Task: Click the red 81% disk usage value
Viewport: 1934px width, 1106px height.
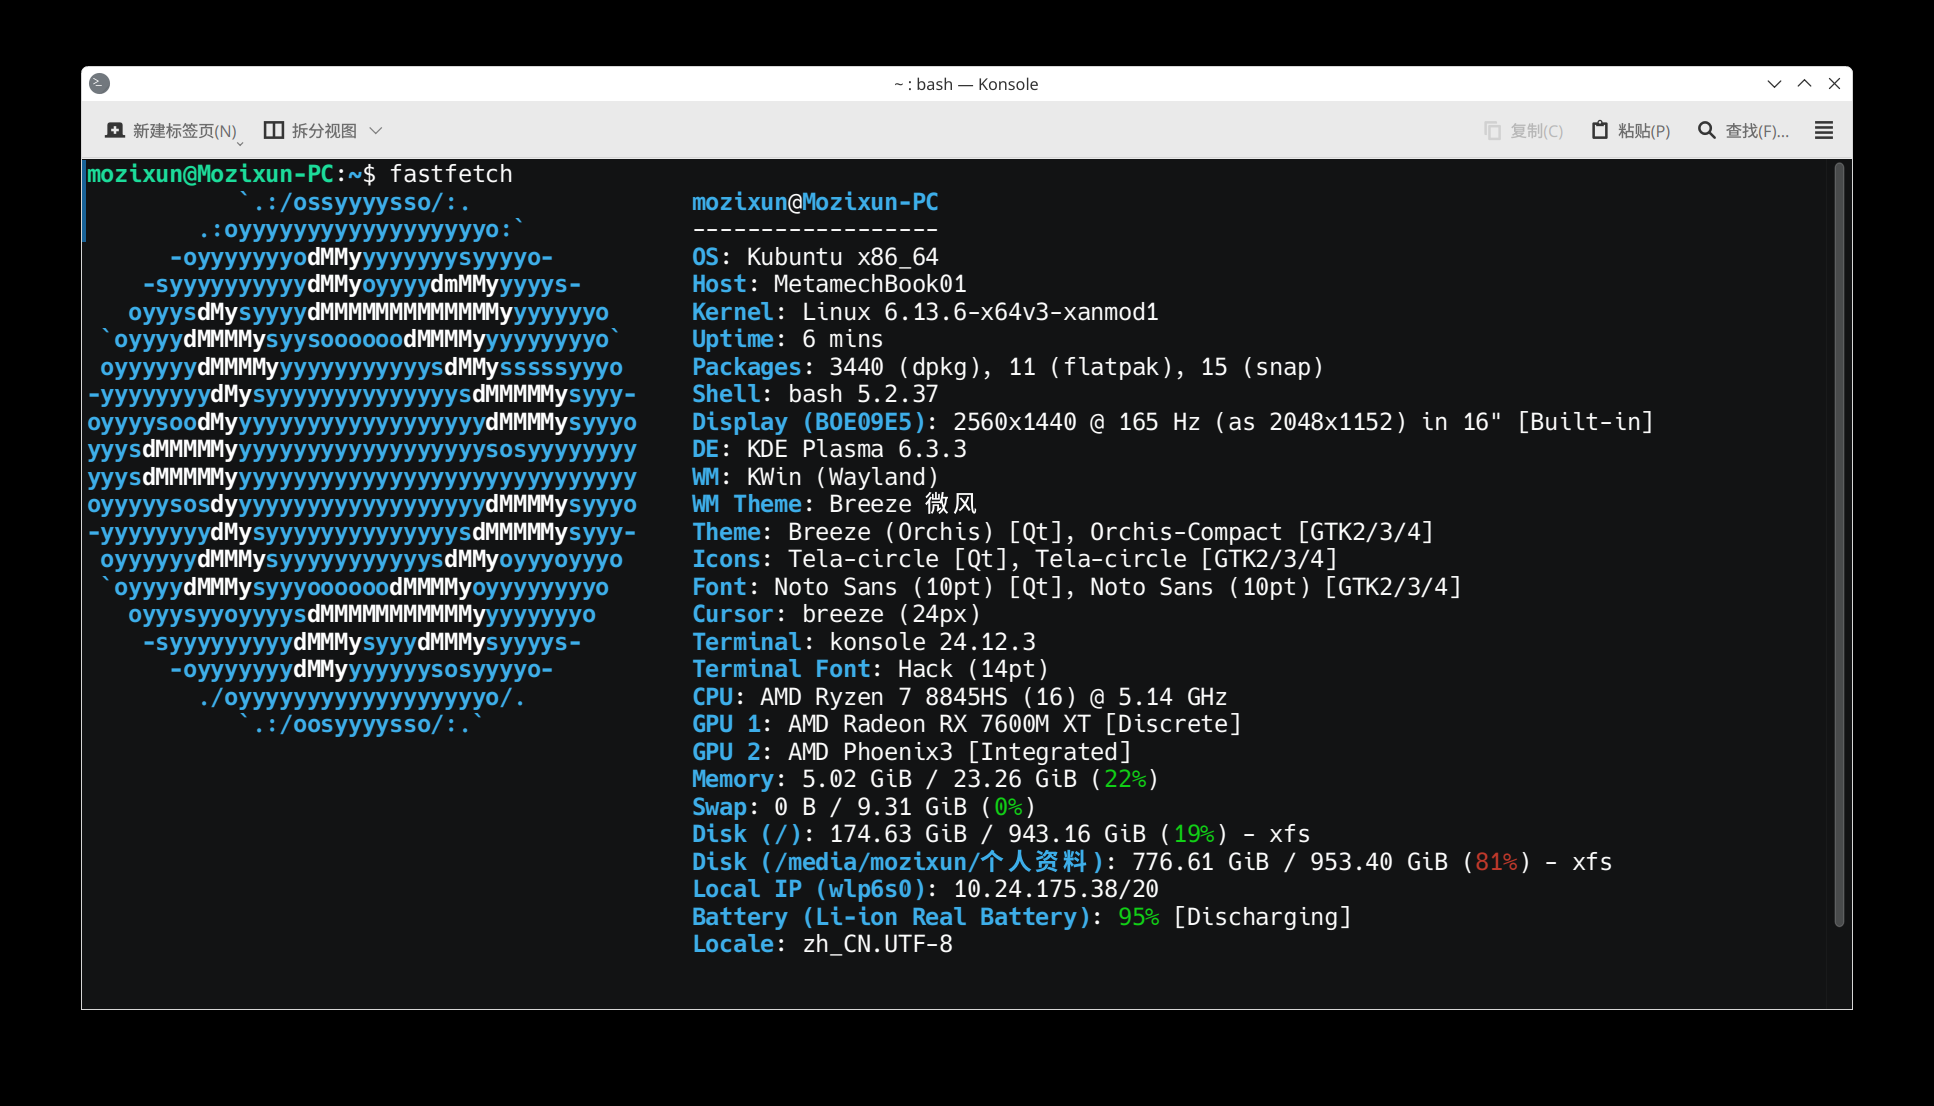Action: tap(1496, 862)
